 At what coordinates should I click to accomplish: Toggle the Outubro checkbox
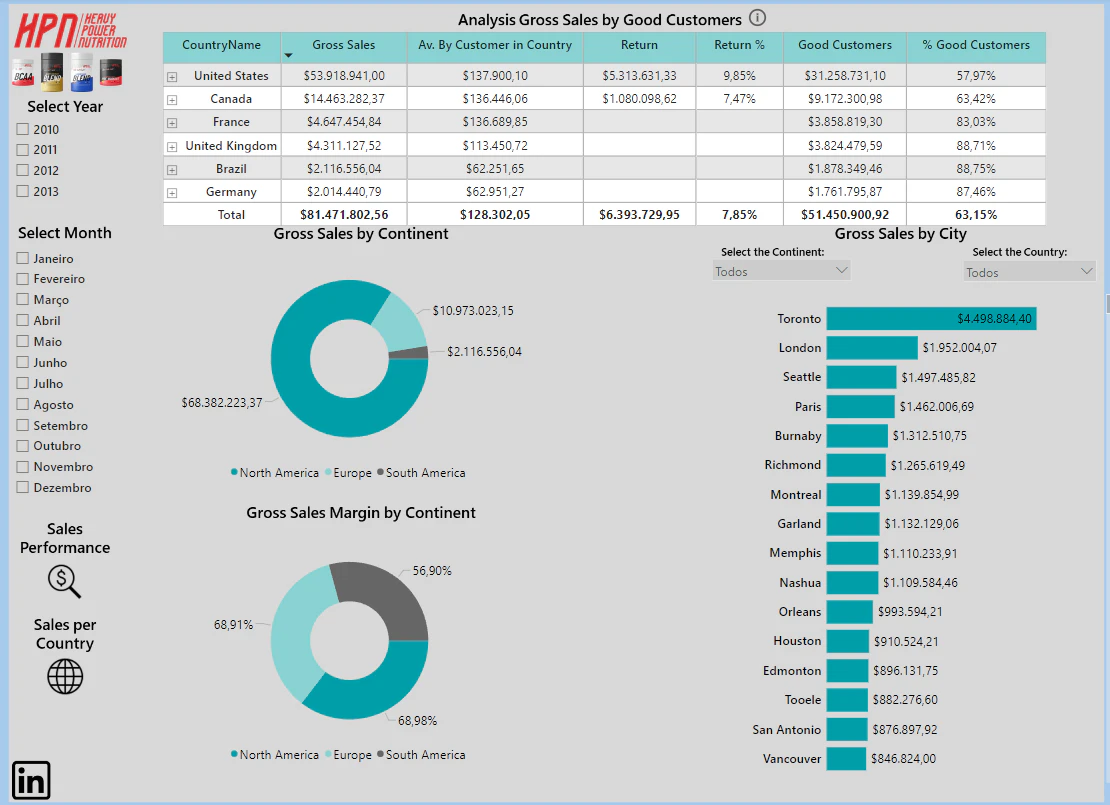click(23, 446)
